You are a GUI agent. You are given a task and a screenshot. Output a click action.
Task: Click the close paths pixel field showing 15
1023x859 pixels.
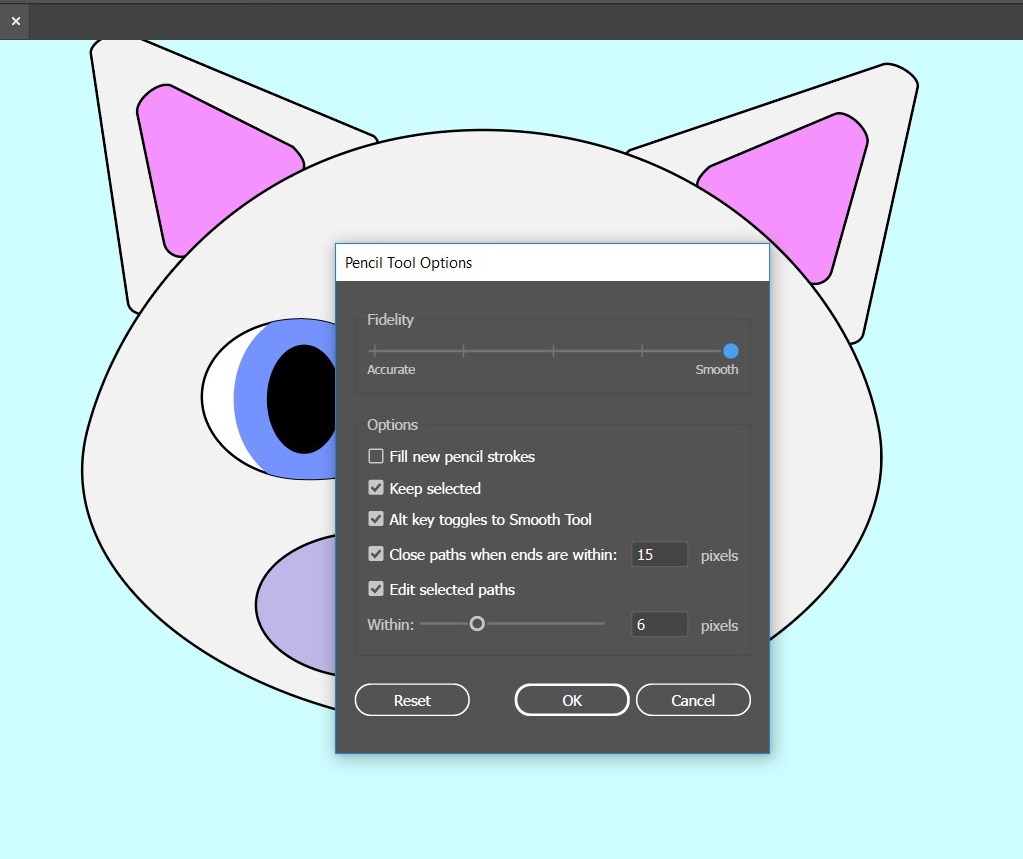click(659, 554)
